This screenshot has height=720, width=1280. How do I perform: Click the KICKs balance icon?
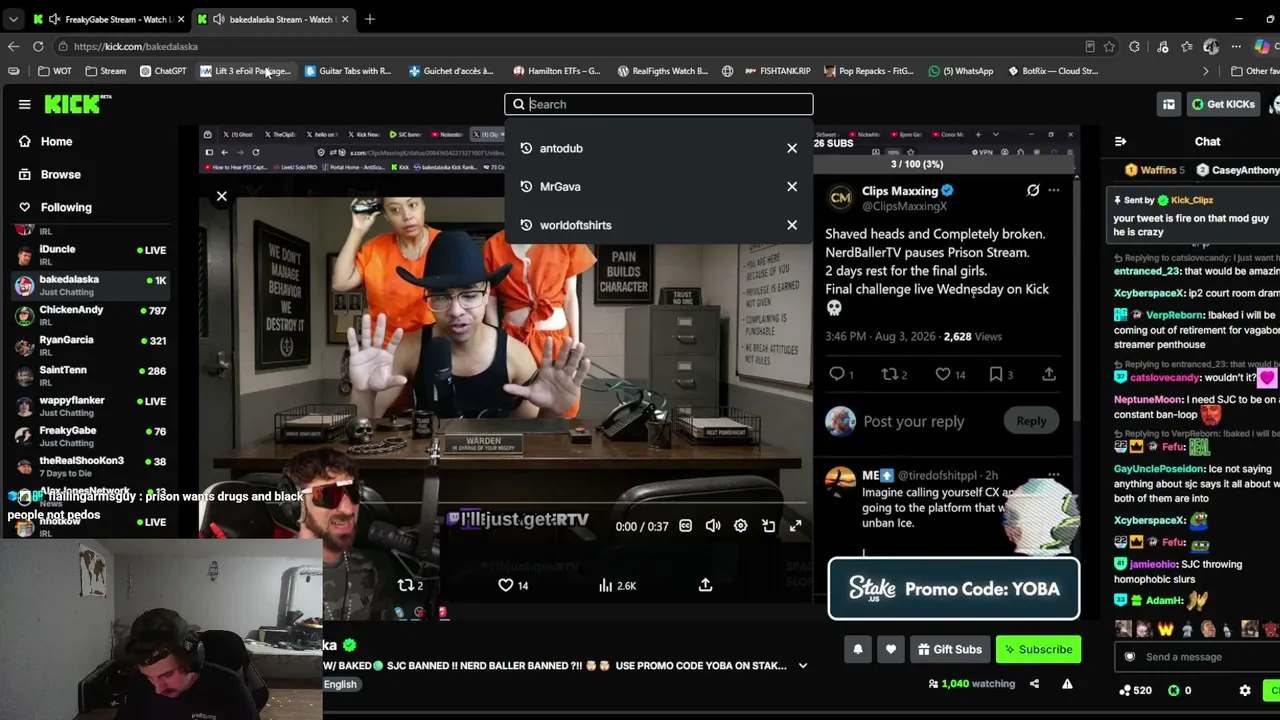point(1174,690)
